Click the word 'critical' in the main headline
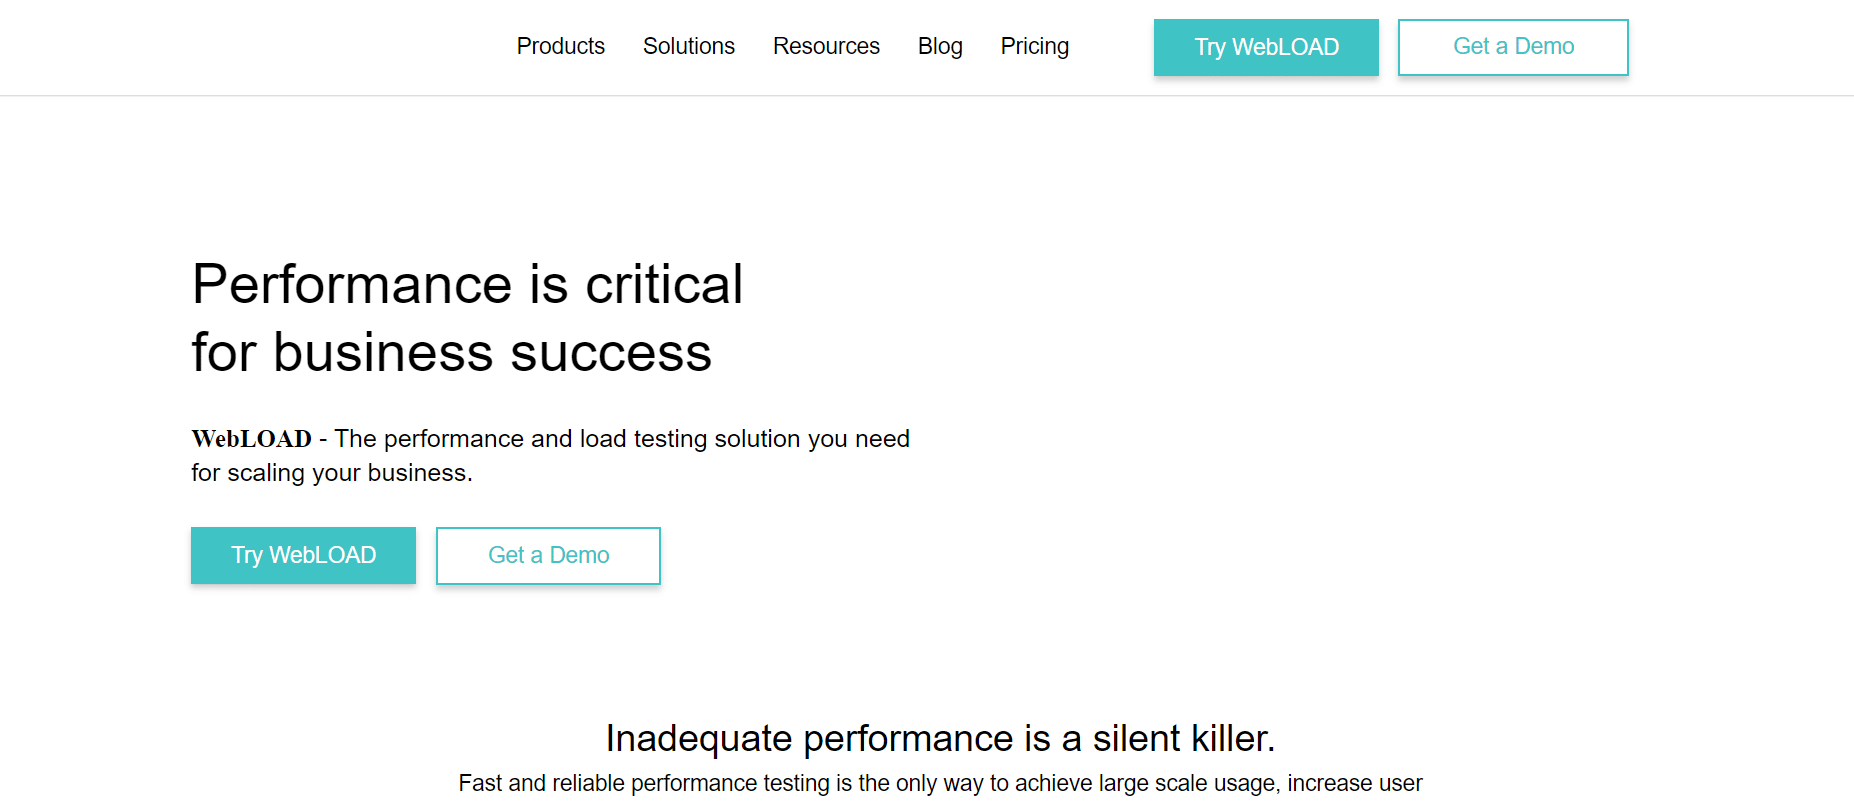This screenshot has height=808, width=1854. coord(664,284)
